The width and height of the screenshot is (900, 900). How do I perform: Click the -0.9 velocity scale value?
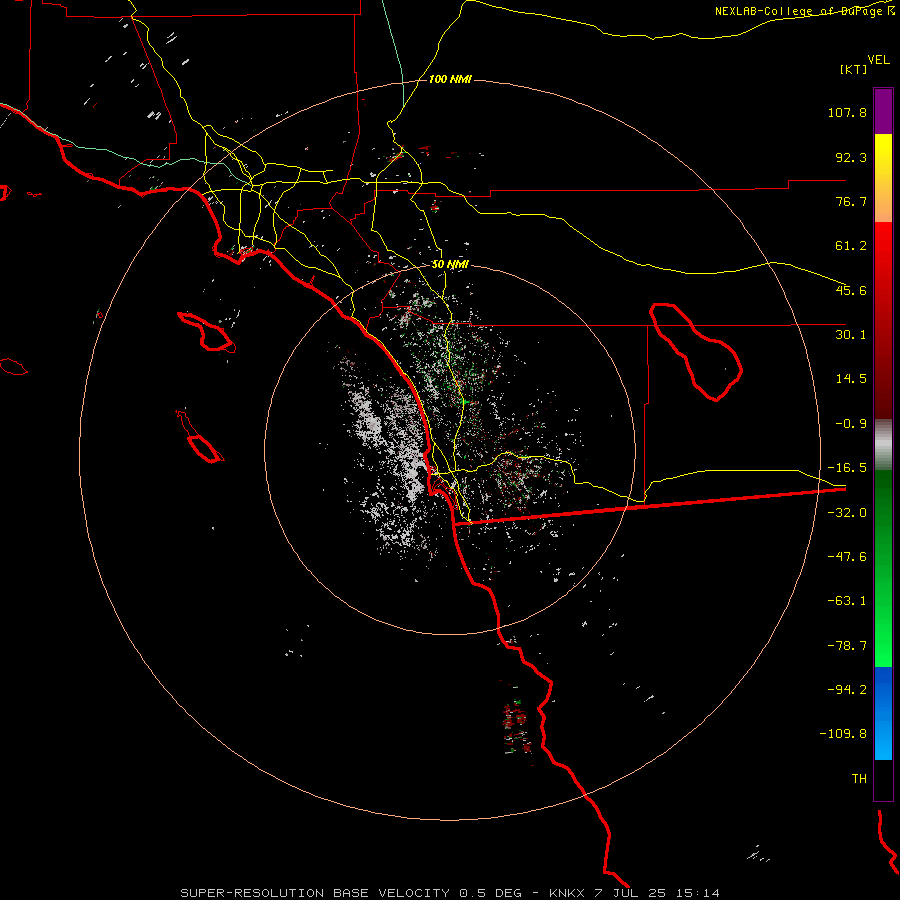pyautogui.click(x=851, y=424)
